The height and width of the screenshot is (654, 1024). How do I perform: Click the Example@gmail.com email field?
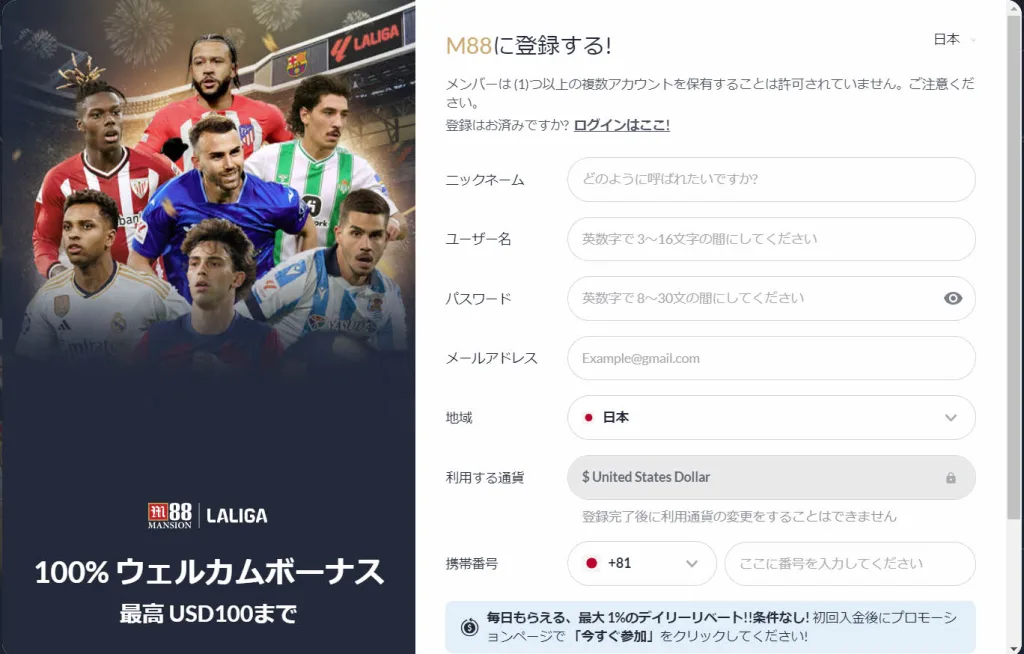(771, 358)
